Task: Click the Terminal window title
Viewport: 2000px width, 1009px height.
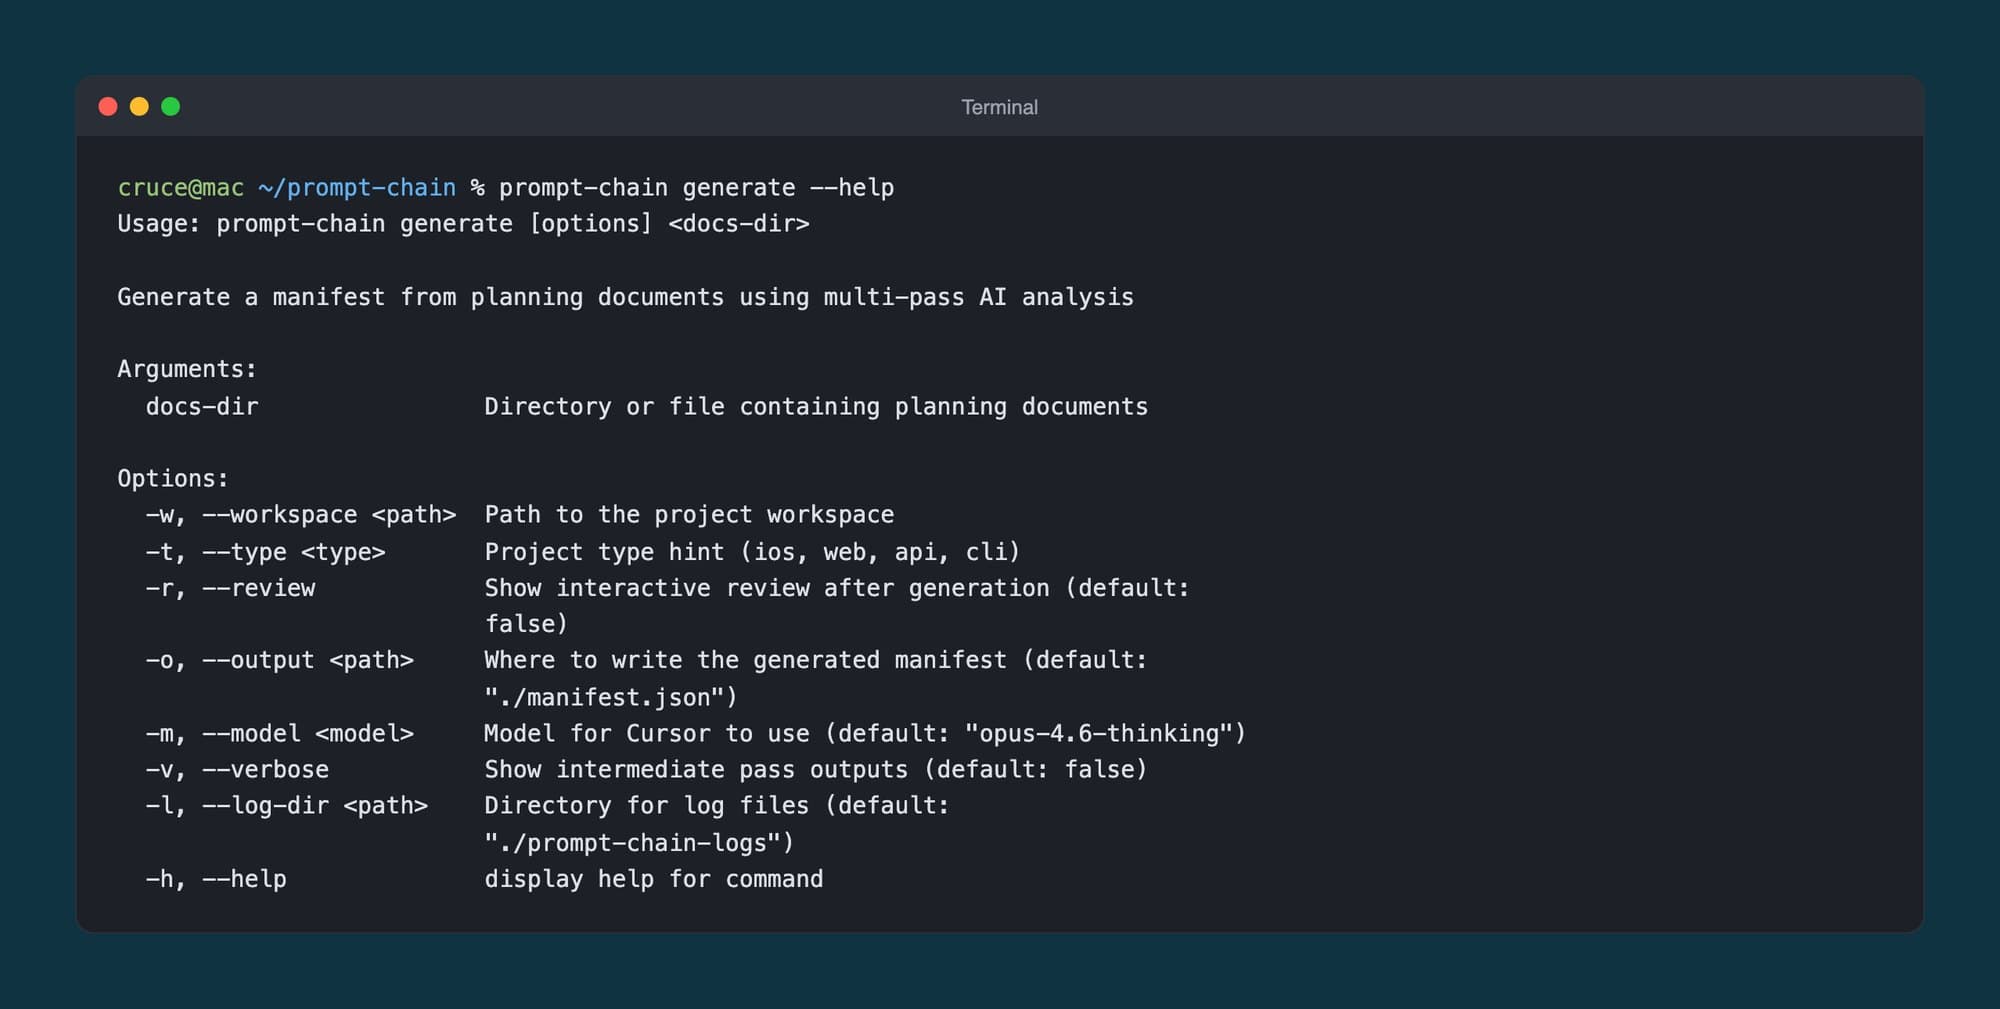Action: 999,107
